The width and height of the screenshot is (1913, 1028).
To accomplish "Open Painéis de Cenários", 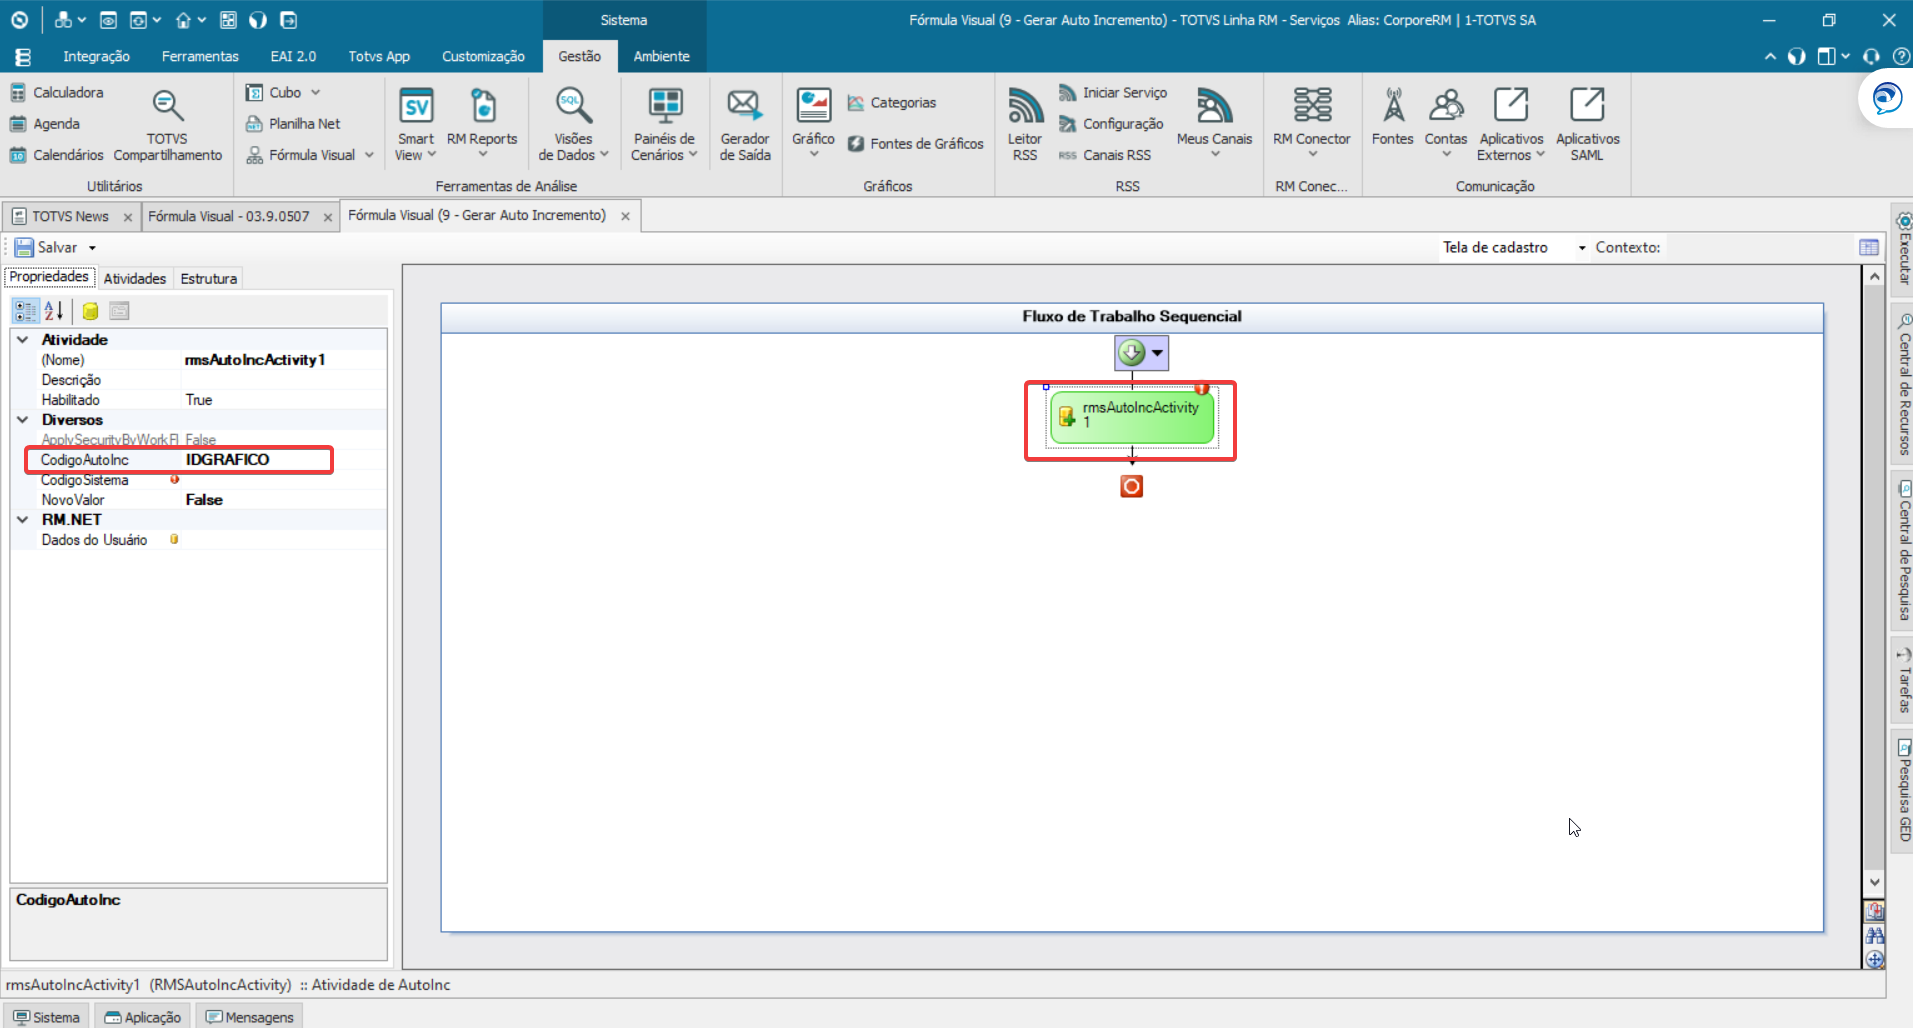I will (x=664, y=125).
